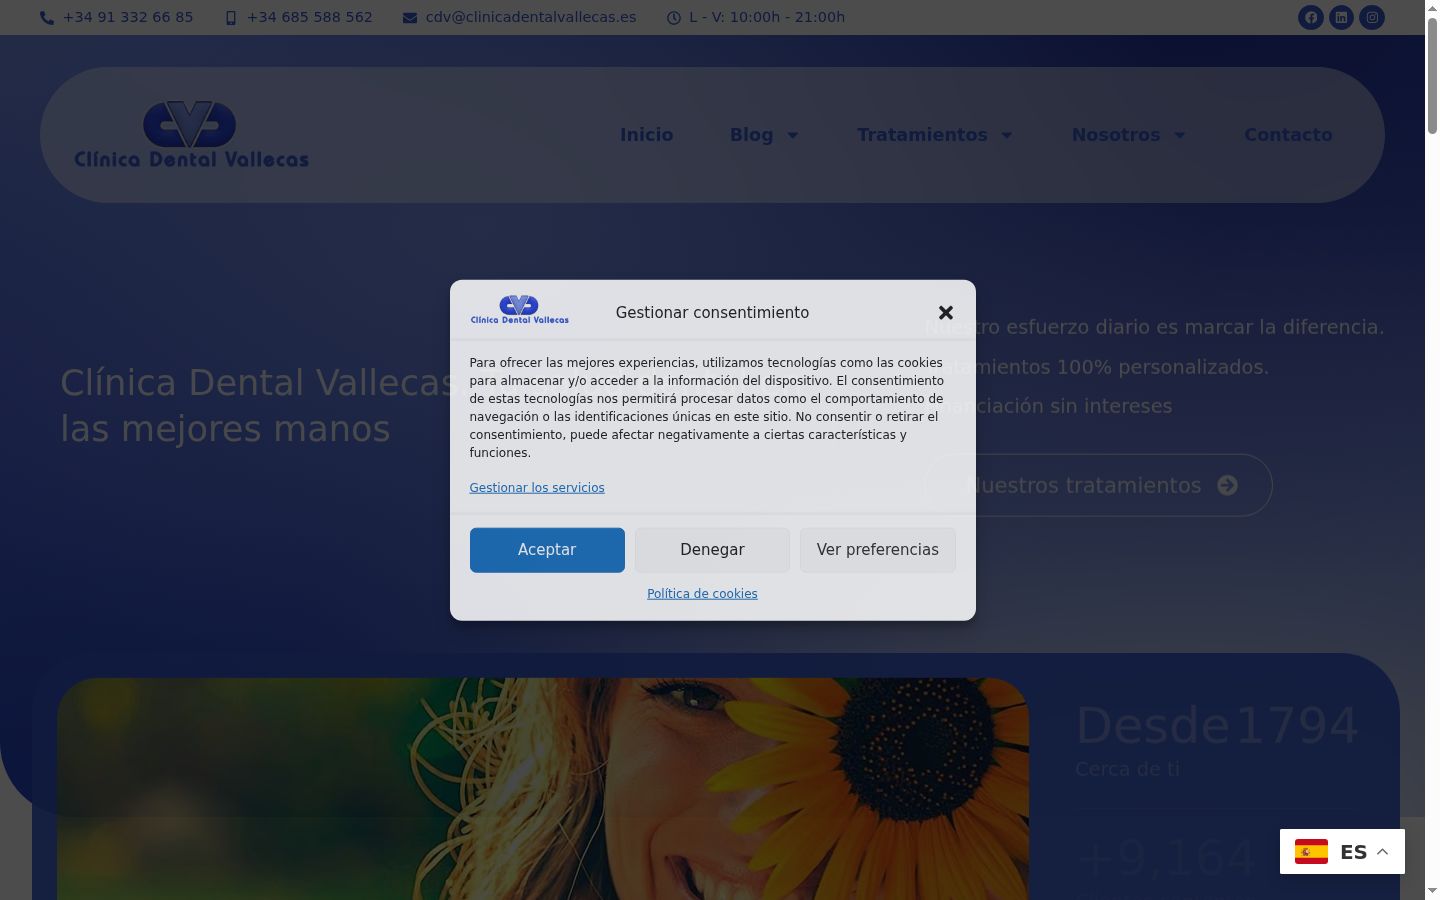Close the consent dialog with the X

[x=946, y=313]
